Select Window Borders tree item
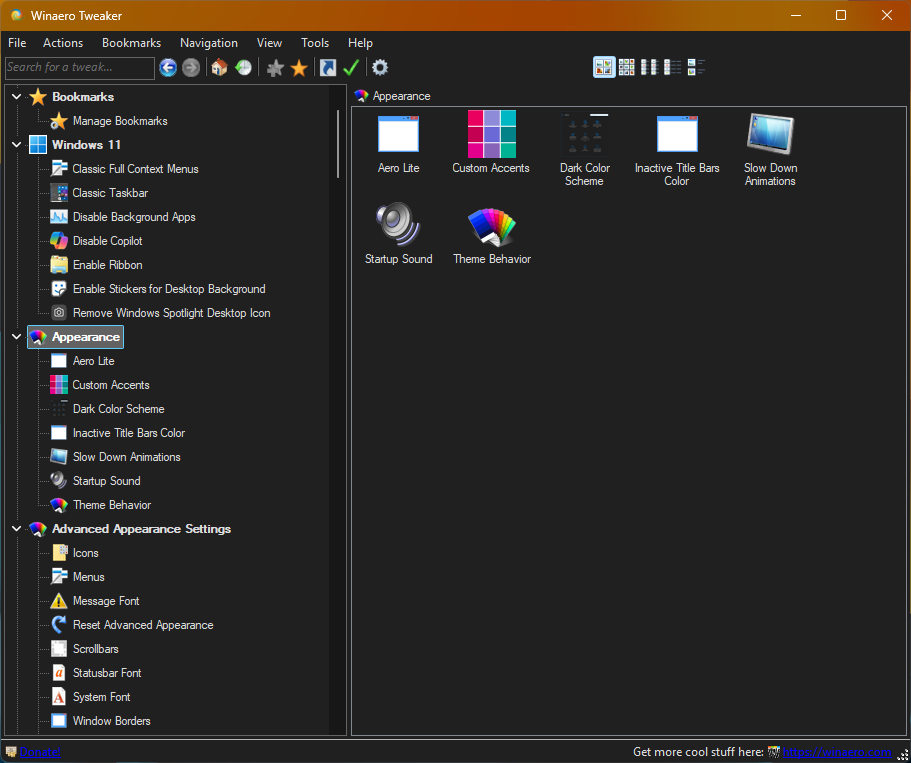The width and height of the screenshot is (911, 763). (112, 721)
